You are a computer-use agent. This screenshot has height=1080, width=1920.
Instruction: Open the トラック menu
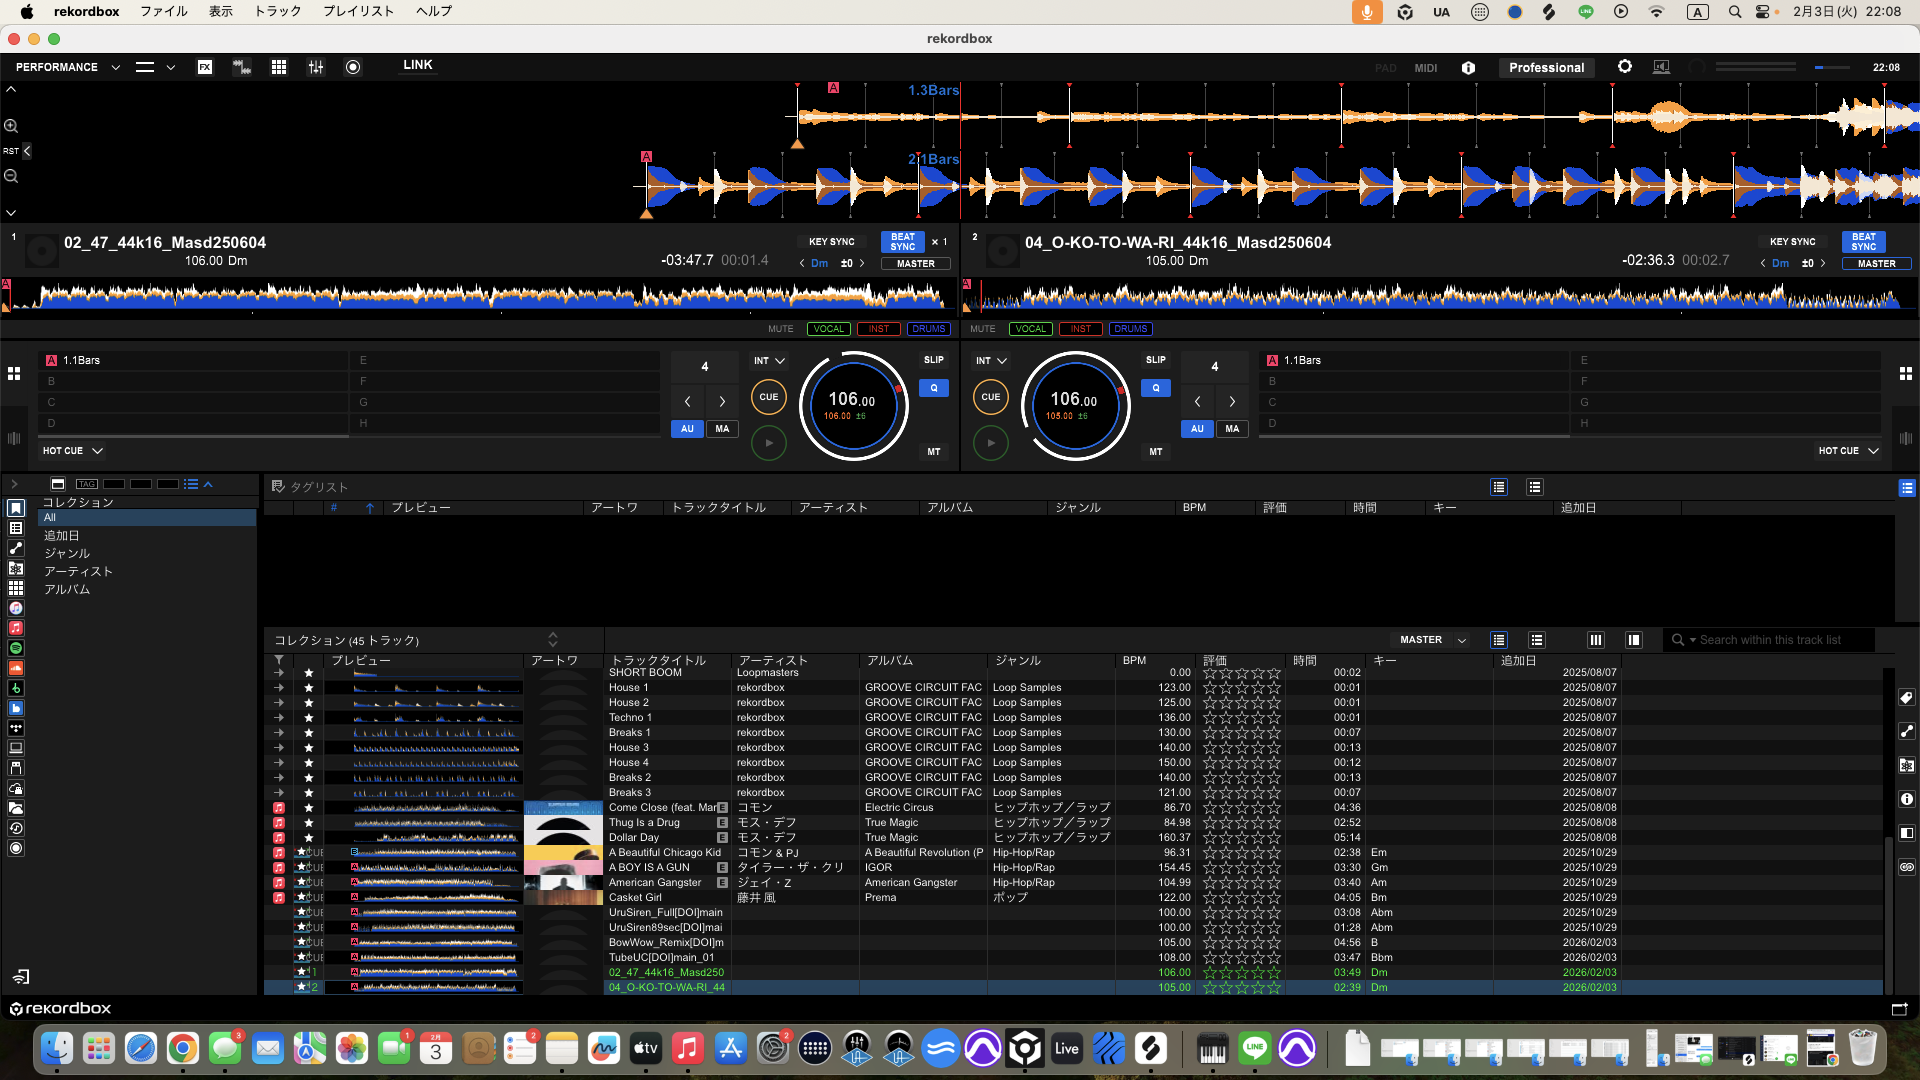click(x=277, y=11)
